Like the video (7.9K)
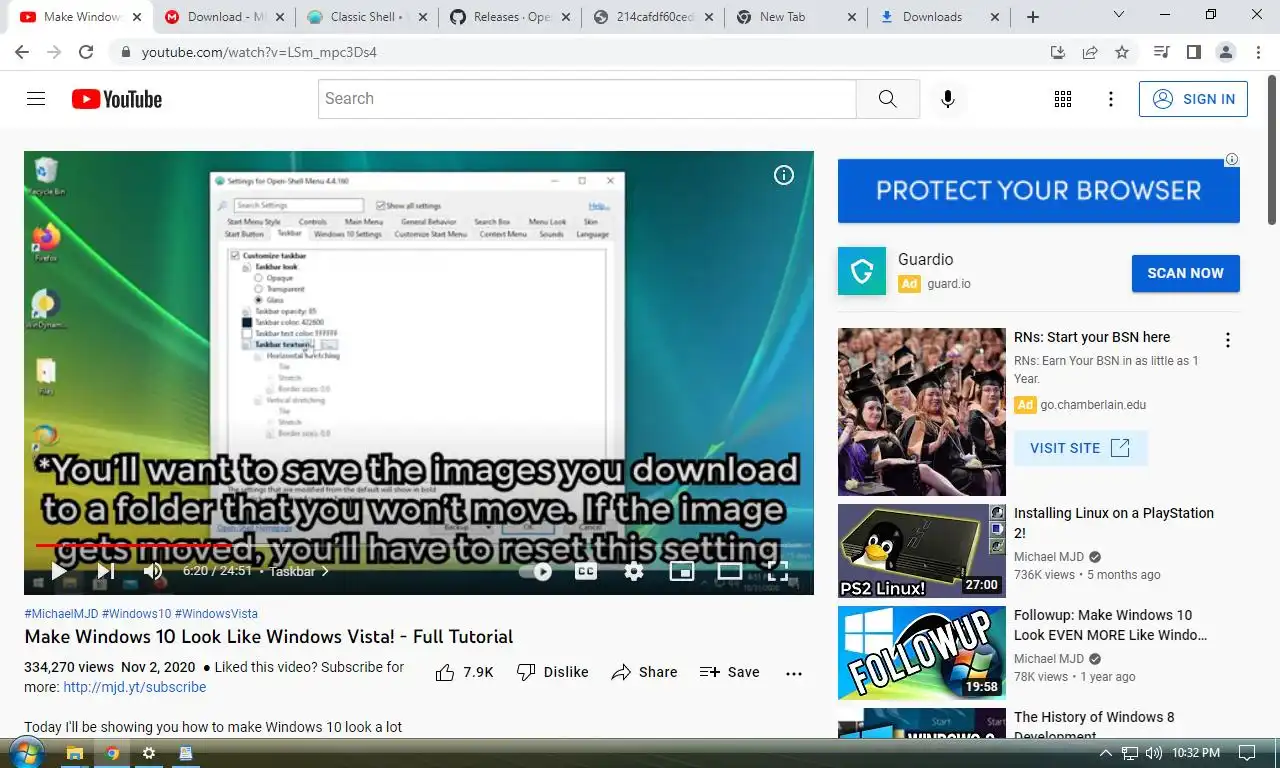 point(464,672)
